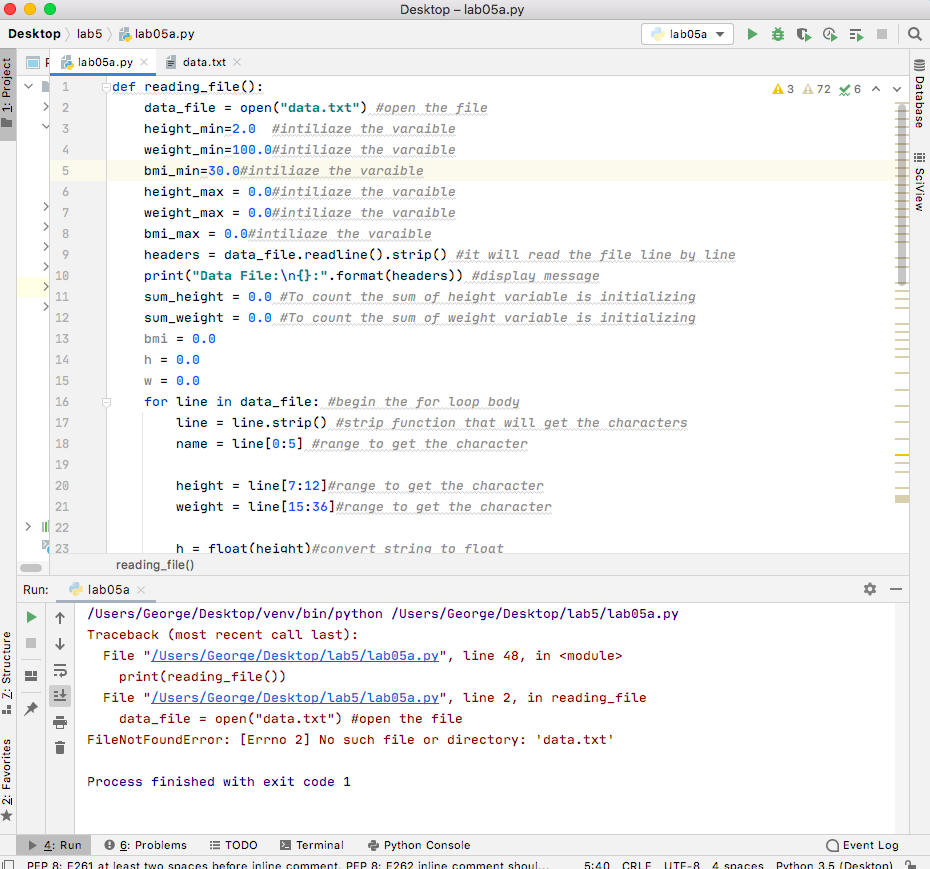Viewport: 930px width, 869px height.
Task: Open the Terminal tool window tab
Action: (312, 845)
